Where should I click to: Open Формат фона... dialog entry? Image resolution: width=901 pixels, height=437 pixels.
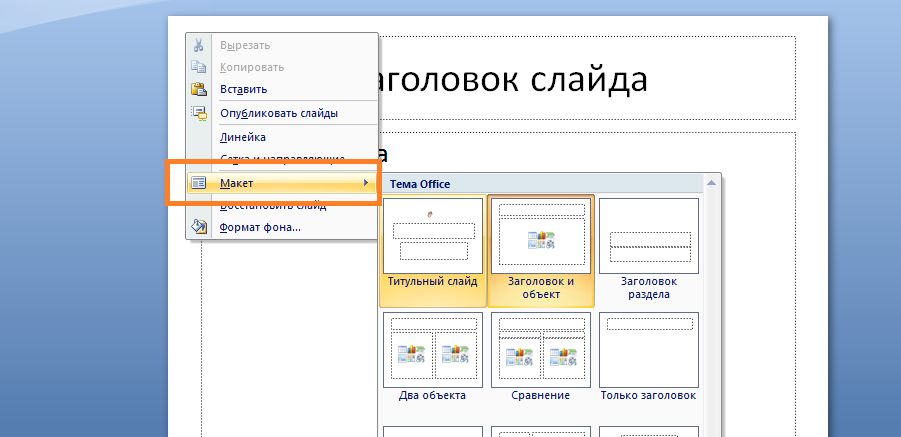tap(260, 227)
